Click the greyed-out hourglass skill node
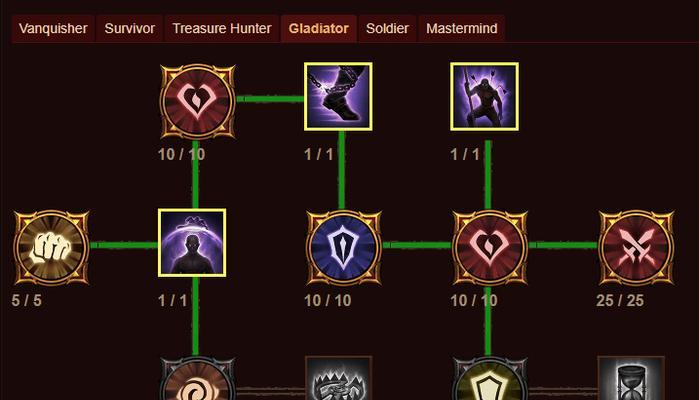 pos(631,378)
